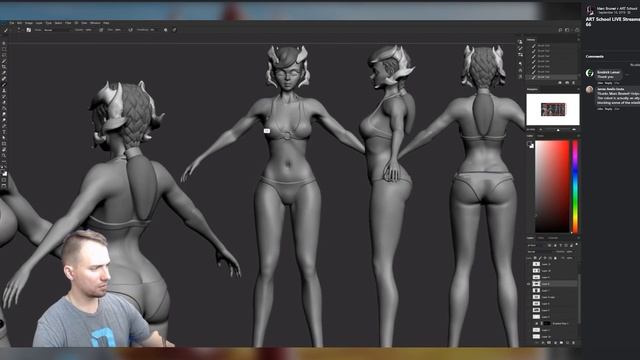This screenshot has width=640, height=360.
Task: Open the brush preset picker
Action: tap(19, 30)
